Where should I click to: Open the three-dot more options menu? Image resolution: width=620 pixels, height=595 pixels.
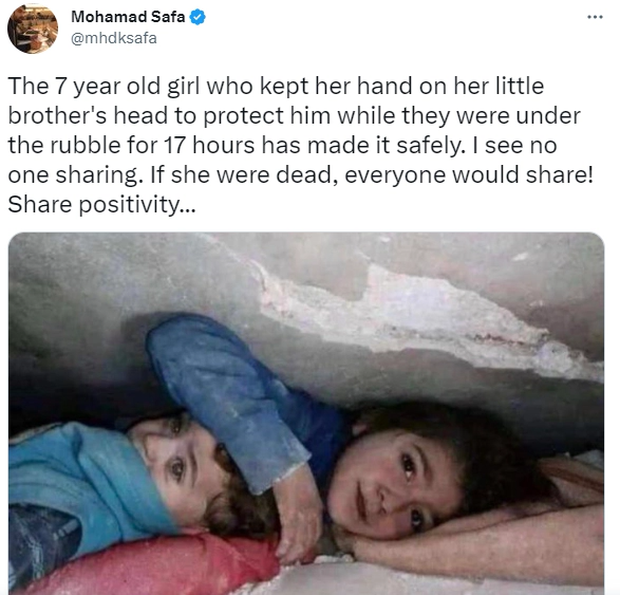pyautogui.click(x=595, y=17)
